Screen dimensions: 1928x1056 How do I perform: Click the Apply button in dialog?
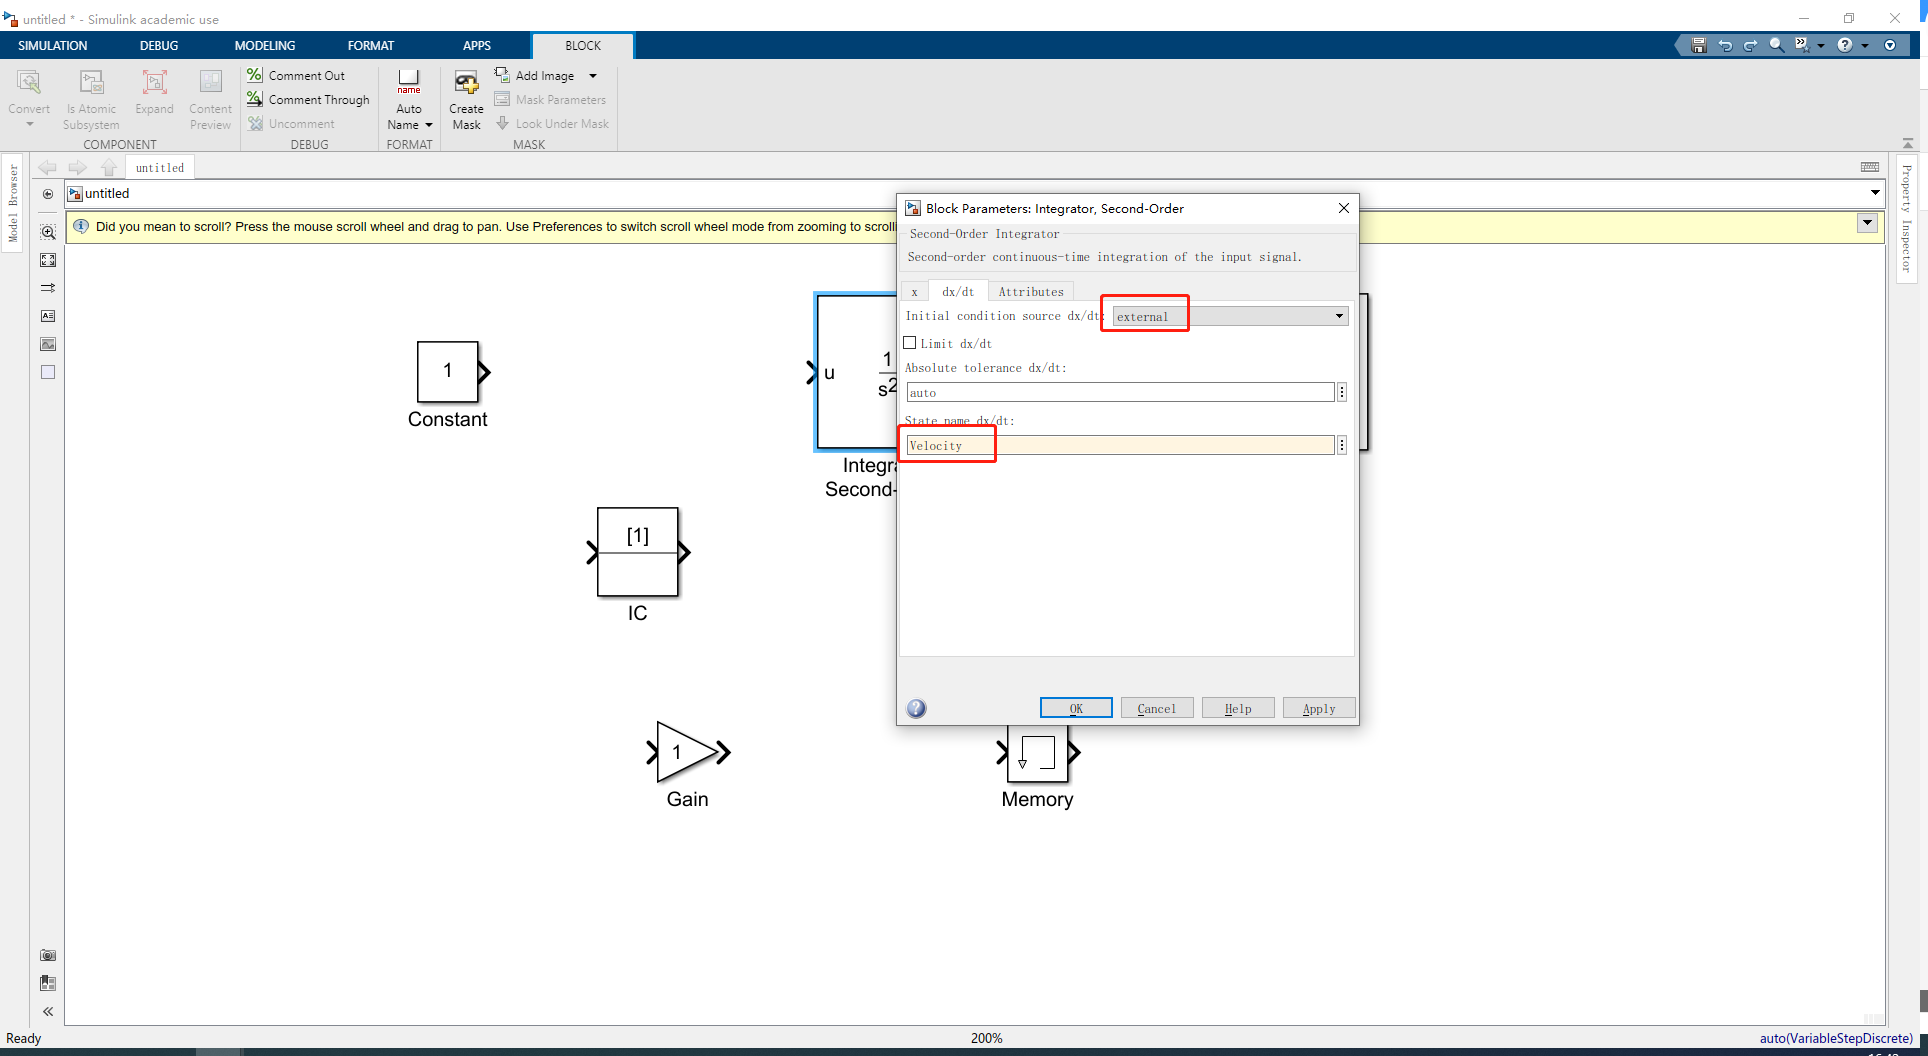point(1318,707)
